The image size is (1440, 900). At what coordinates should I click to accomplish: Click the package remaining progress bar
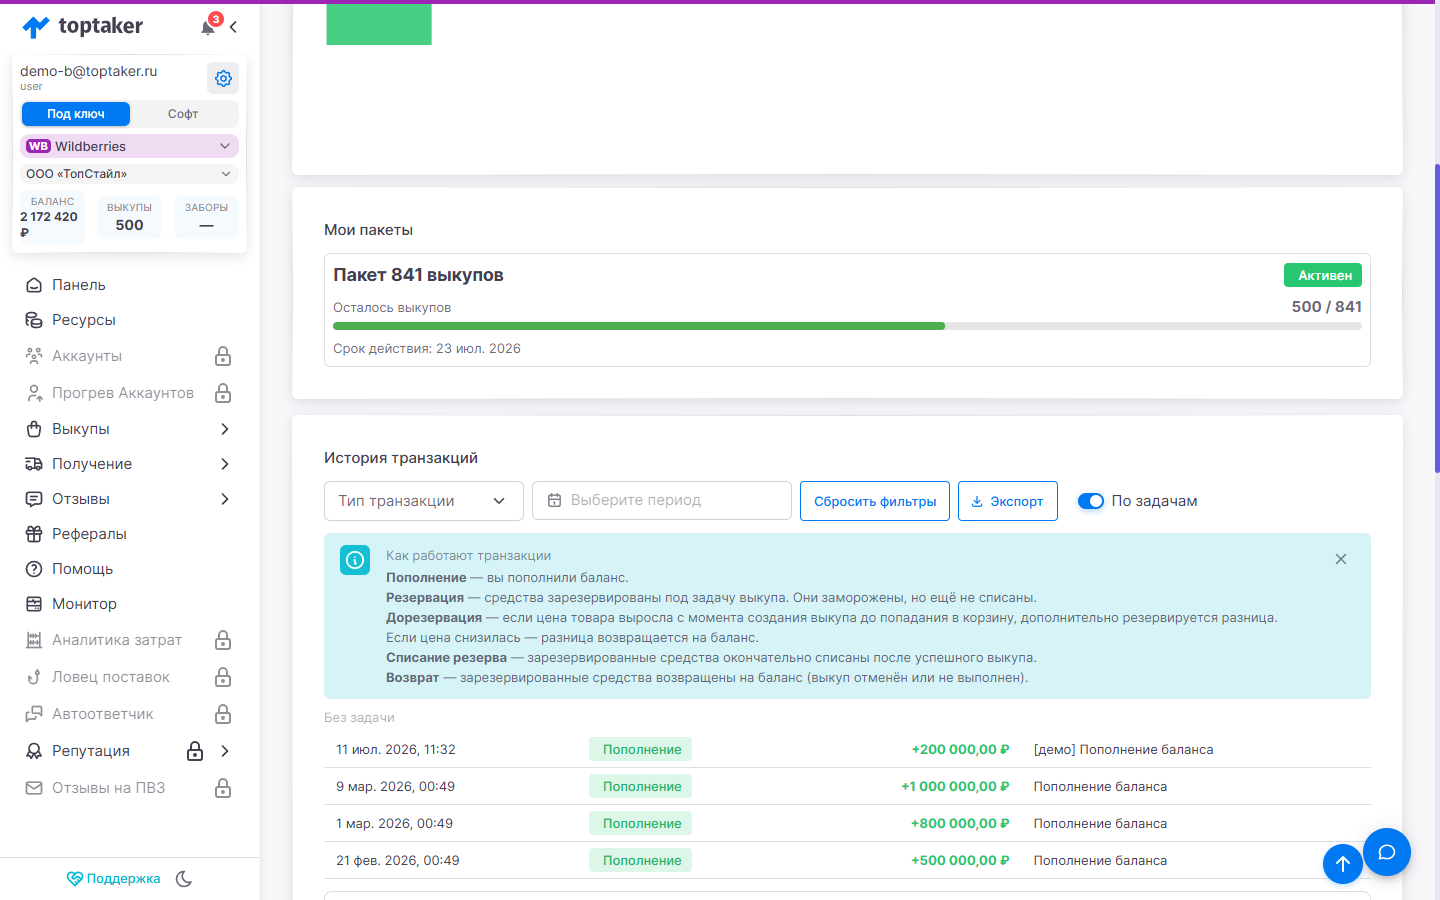(847, 326)
